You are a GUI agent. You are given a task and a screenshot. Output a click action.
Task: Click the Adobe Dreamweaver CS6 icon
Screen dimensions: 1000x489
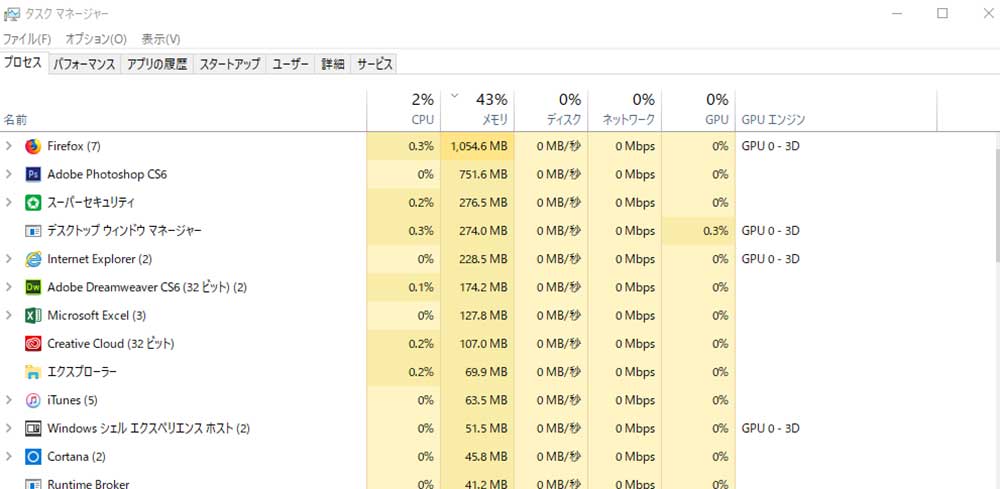[x=33, y=287]
